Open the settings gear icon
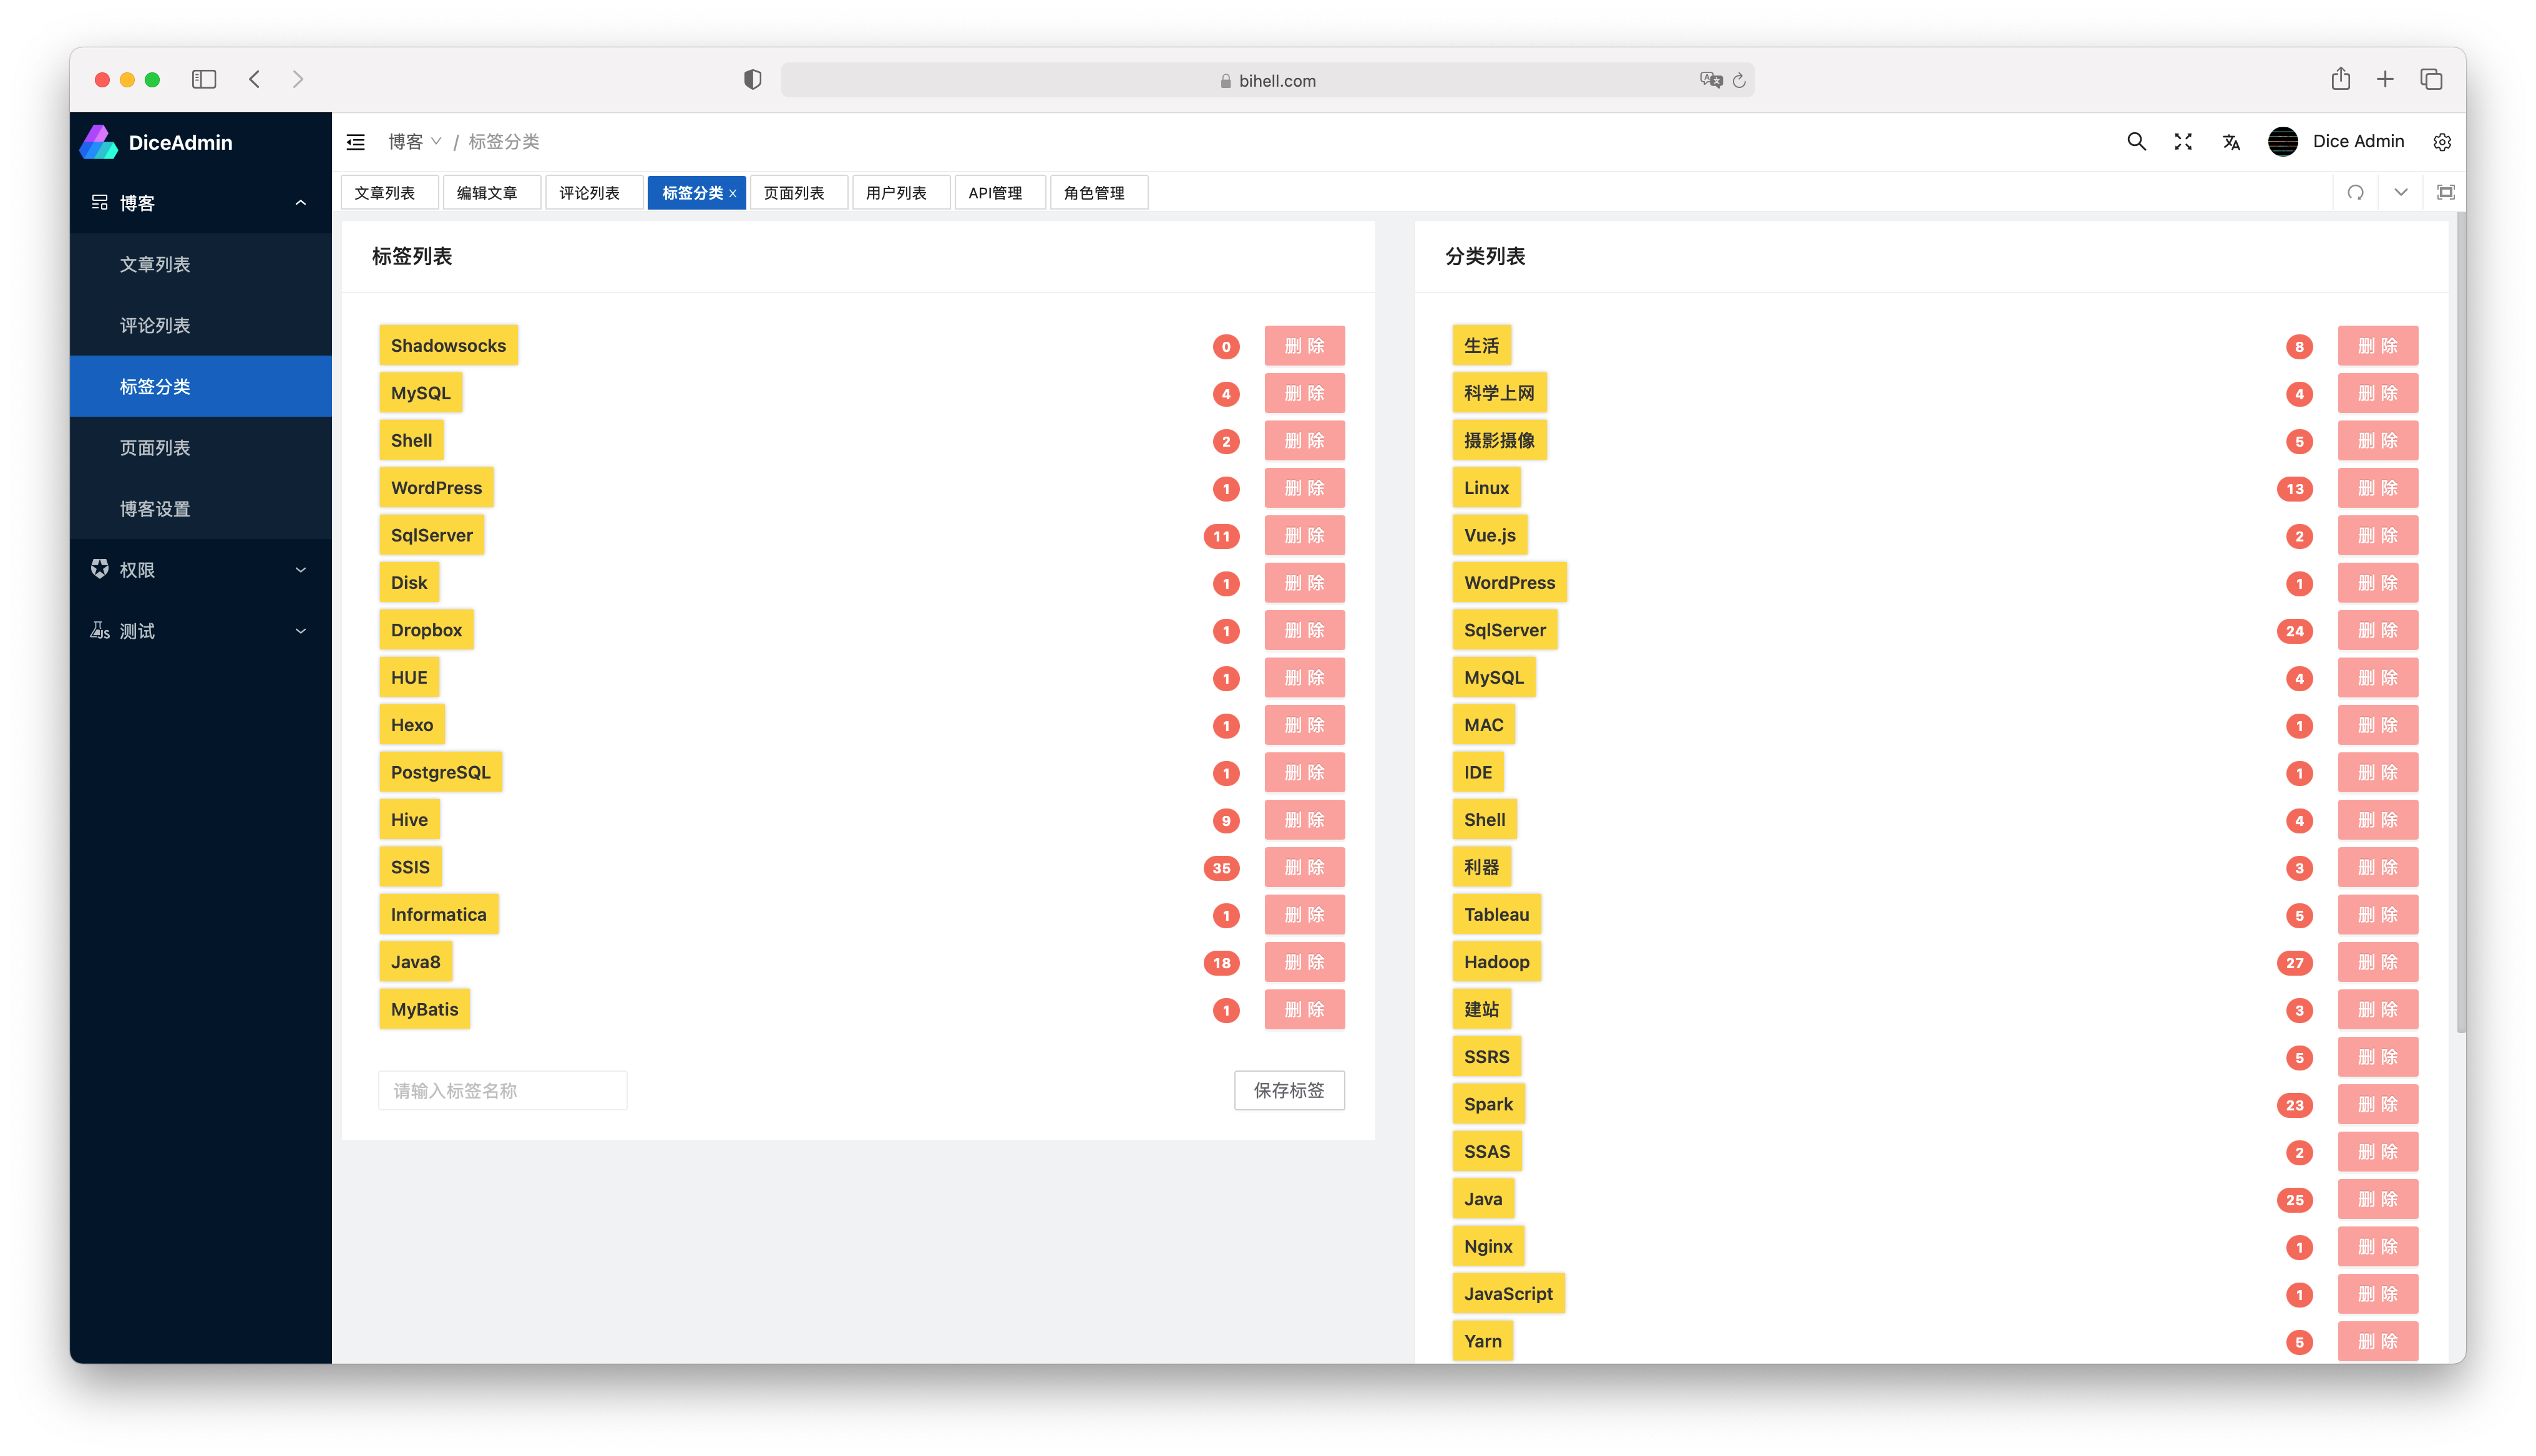Image resolution: width=2536 pixels, height=1456 pixels. click(x=2442, y=142)
